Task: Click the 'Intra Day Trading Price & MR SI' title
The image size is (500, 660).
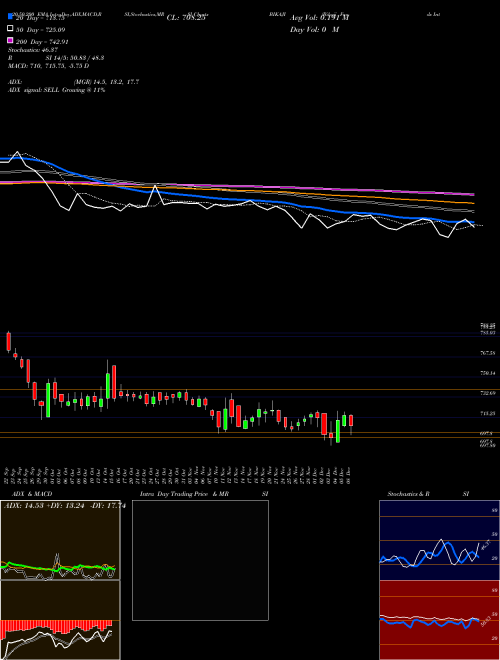Action: click(204, 494)
